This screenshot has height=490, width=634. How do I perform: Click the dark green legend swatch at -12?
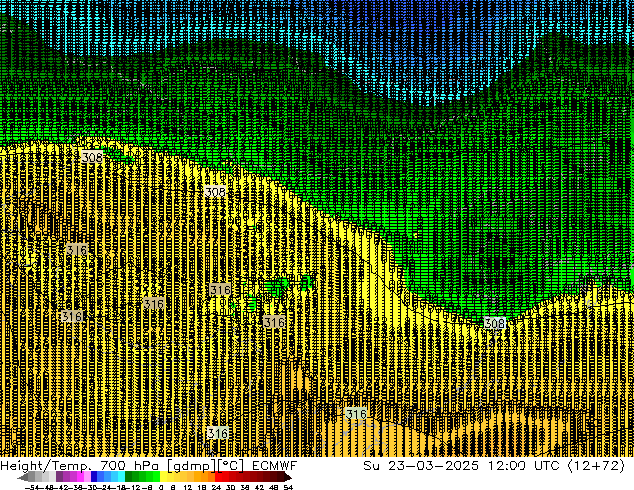click(129, 477)
